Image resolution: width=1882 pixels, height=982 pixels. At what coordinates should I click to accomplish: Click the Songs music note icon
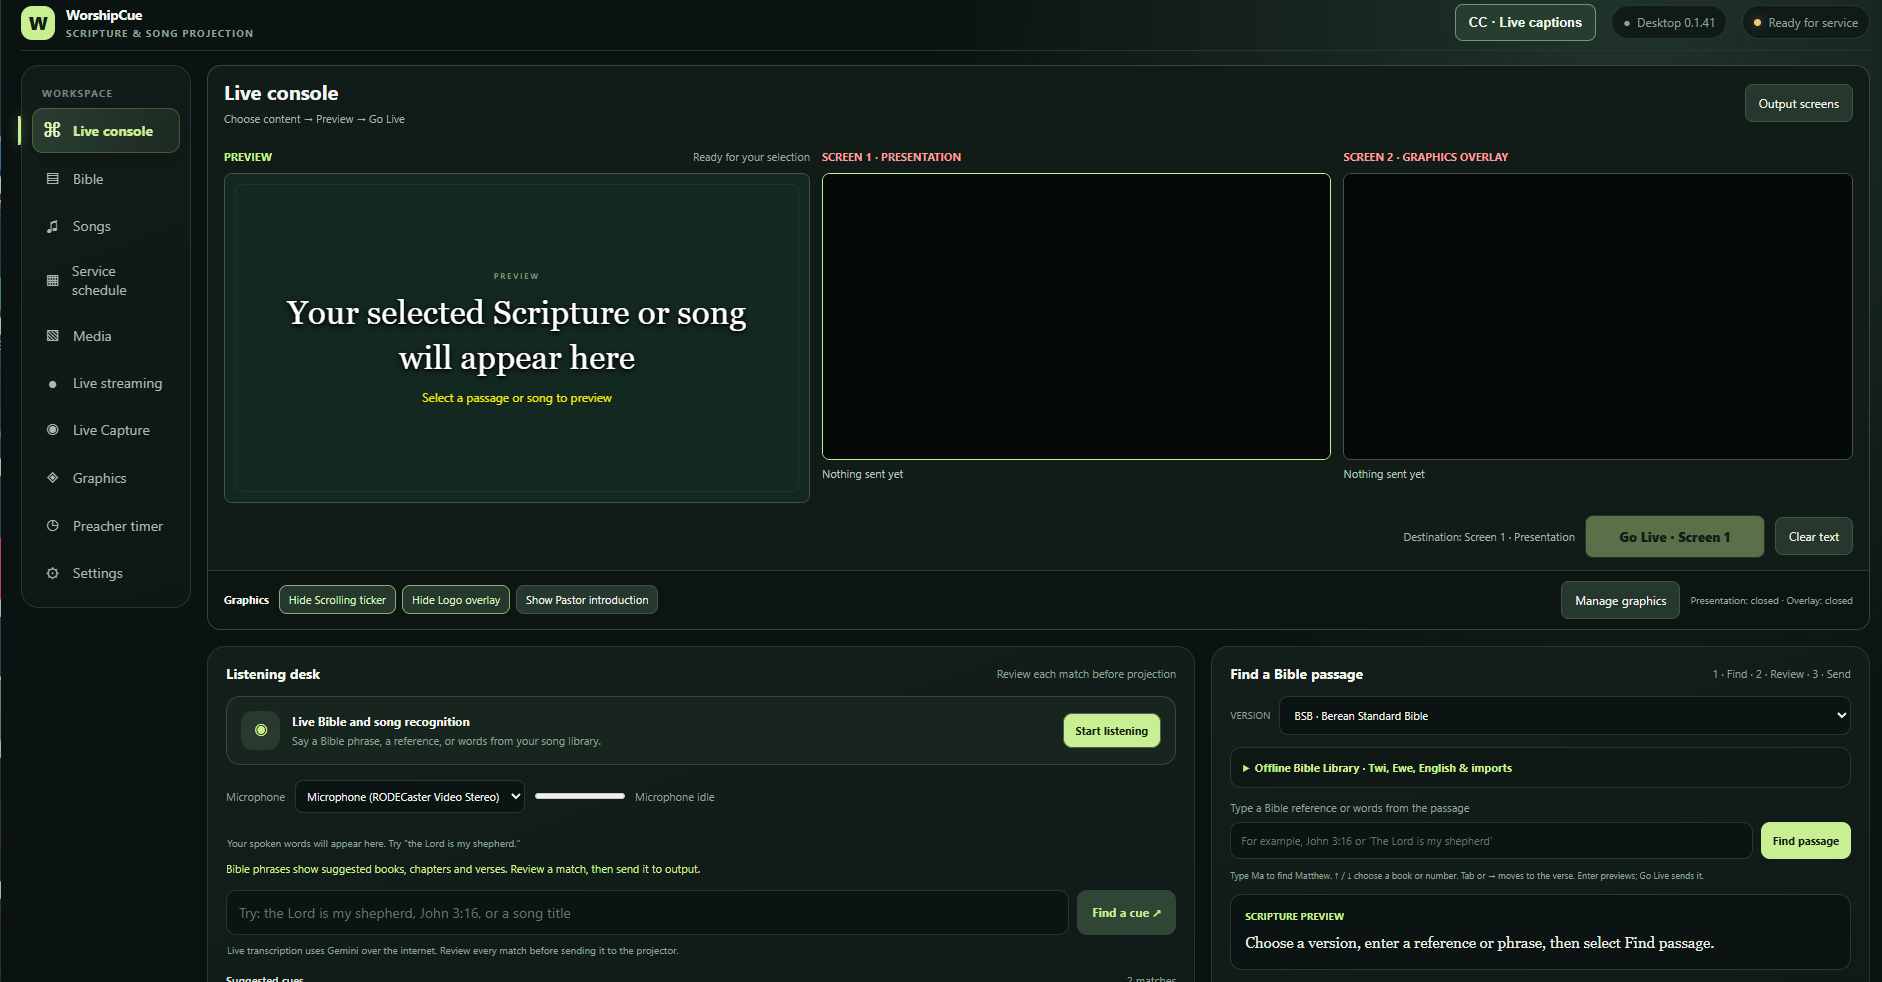point(53,226)
